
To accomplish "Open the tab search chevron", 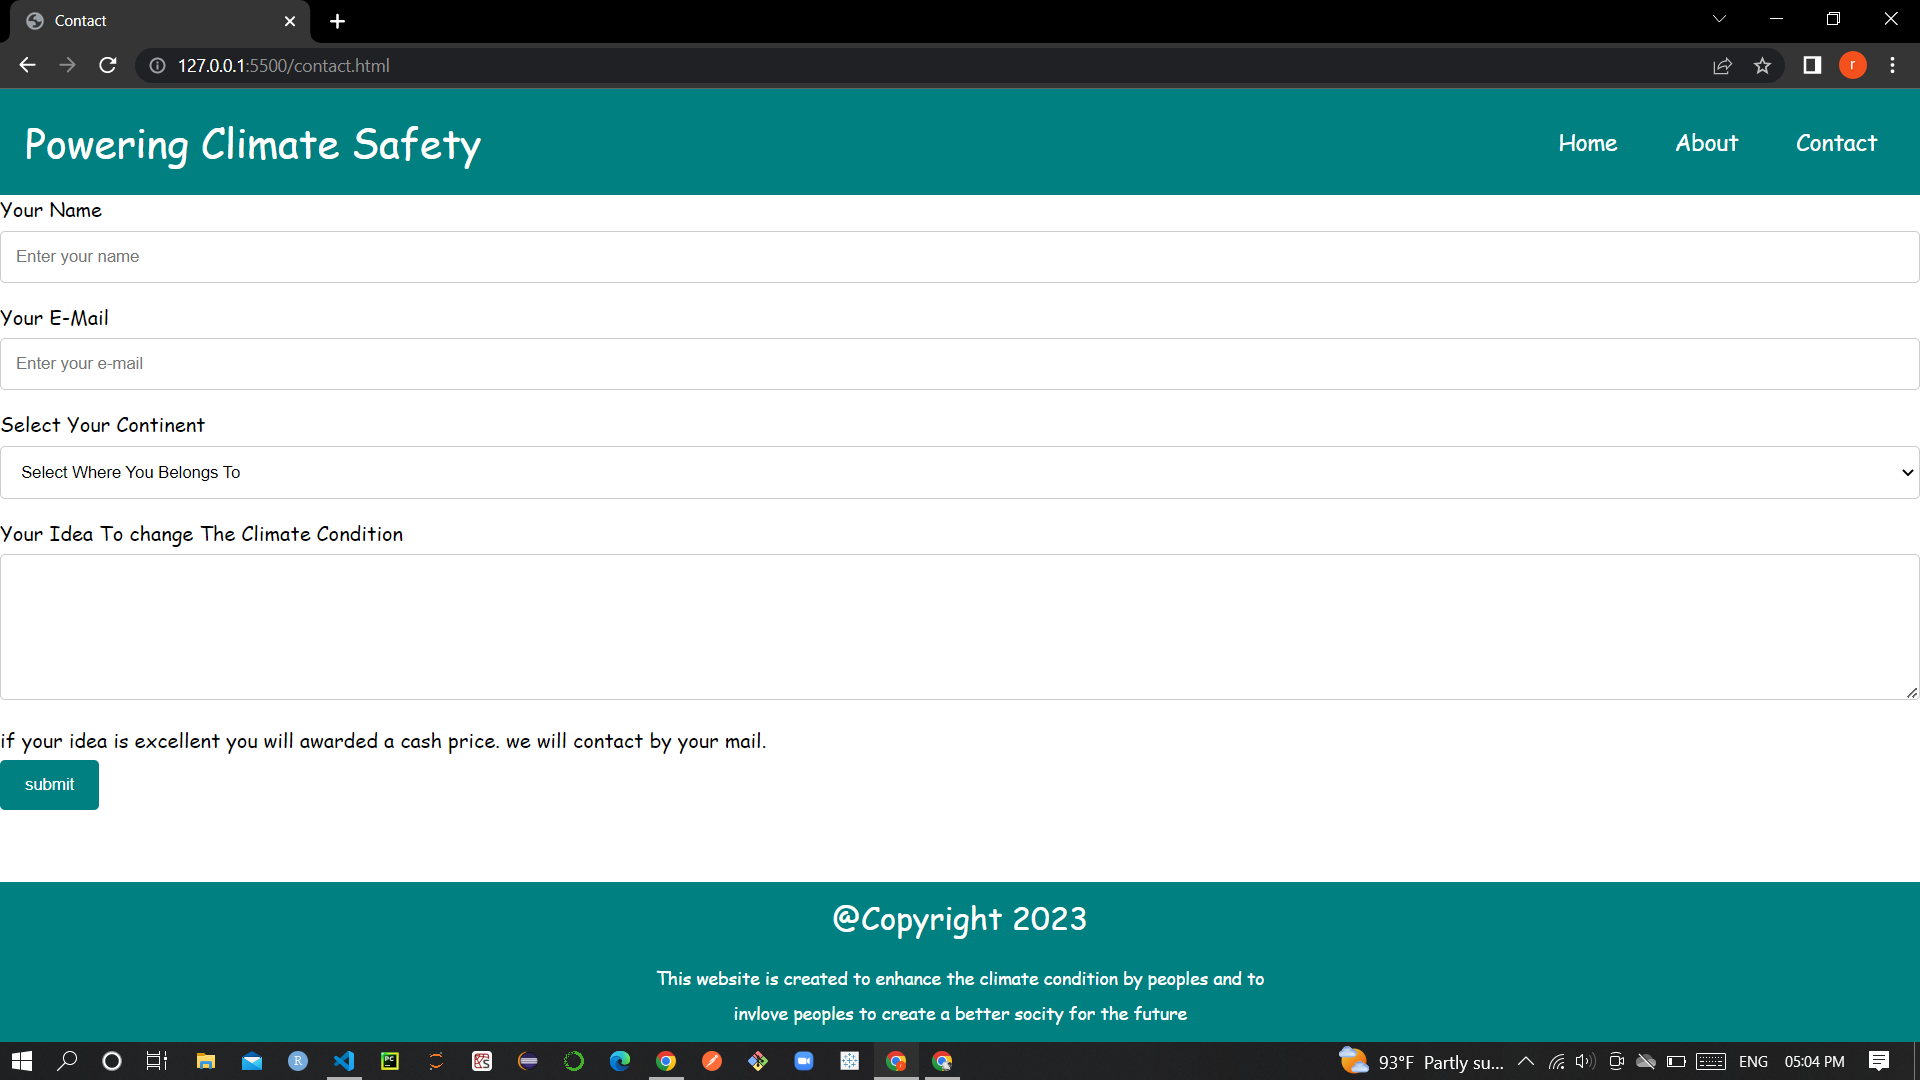I will (1719, 19).
